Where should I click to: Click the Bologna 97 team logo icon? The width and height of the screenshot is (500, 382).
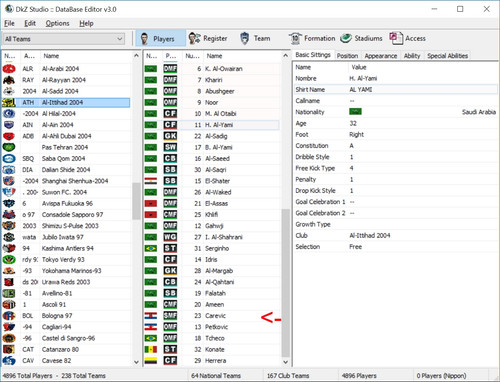click(9, 316)
